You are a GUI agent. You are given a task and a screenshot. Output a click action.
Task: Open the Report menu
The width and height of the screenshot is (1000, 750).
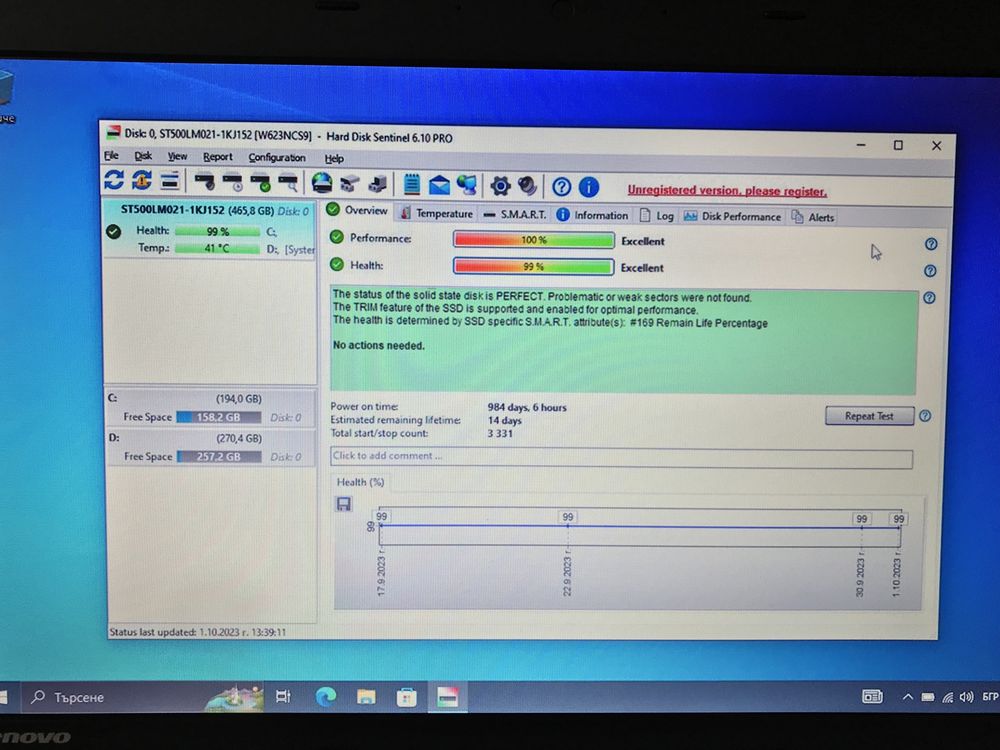coord(217,157)
